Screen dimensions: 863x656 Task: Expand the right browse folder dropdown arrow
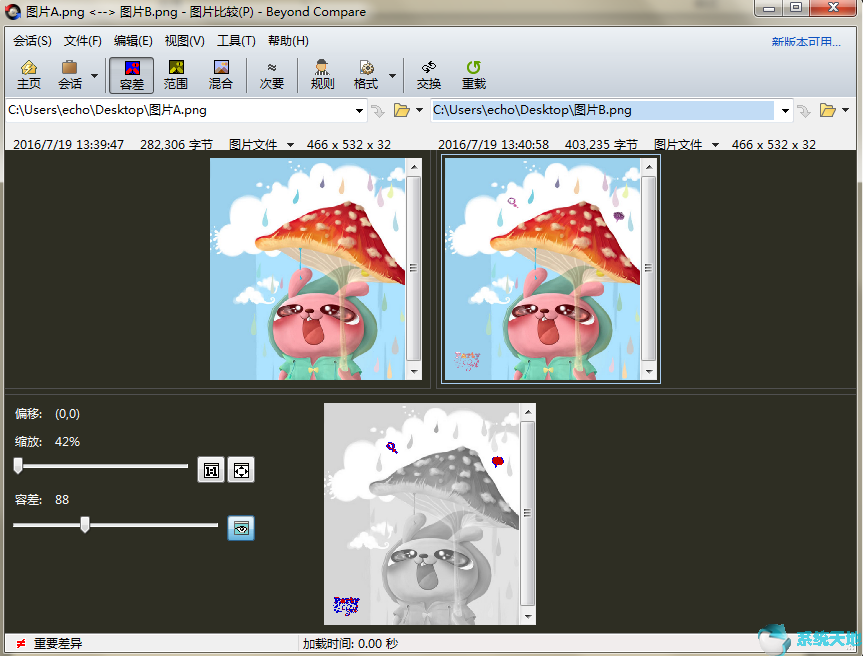click(845, 111)
